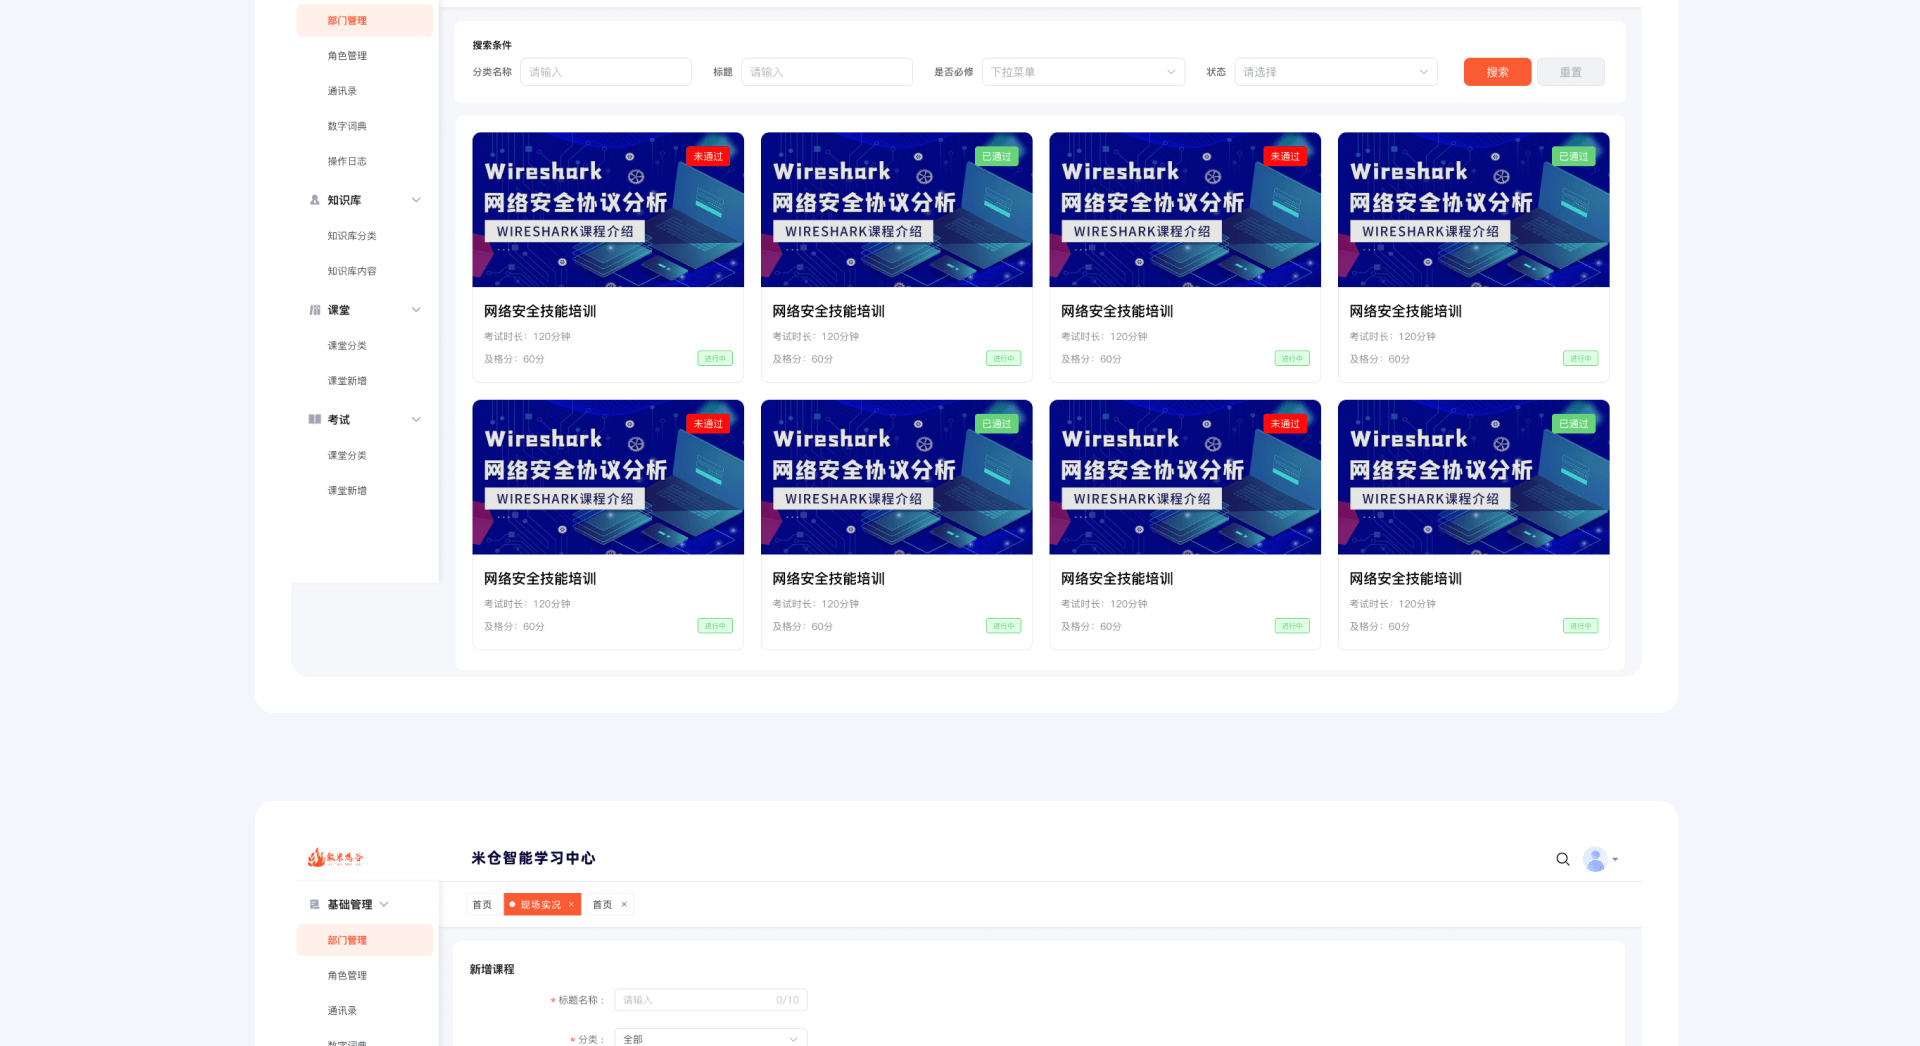
Task: Collapse the 考试 section chevron
Action: [416, 420]
